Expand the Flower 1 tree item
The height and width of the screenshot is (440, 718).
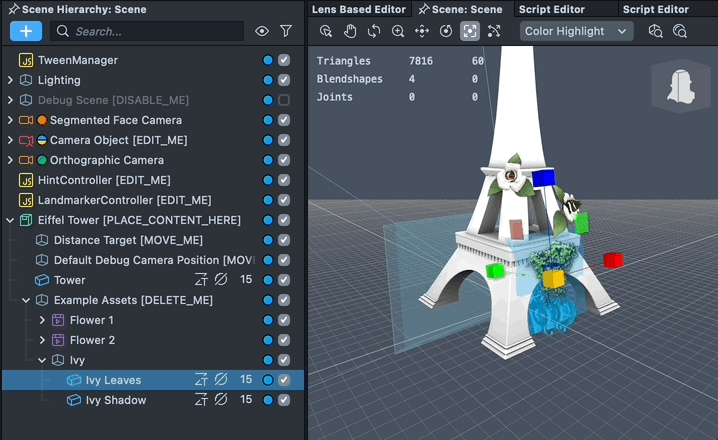pos(42,320)
